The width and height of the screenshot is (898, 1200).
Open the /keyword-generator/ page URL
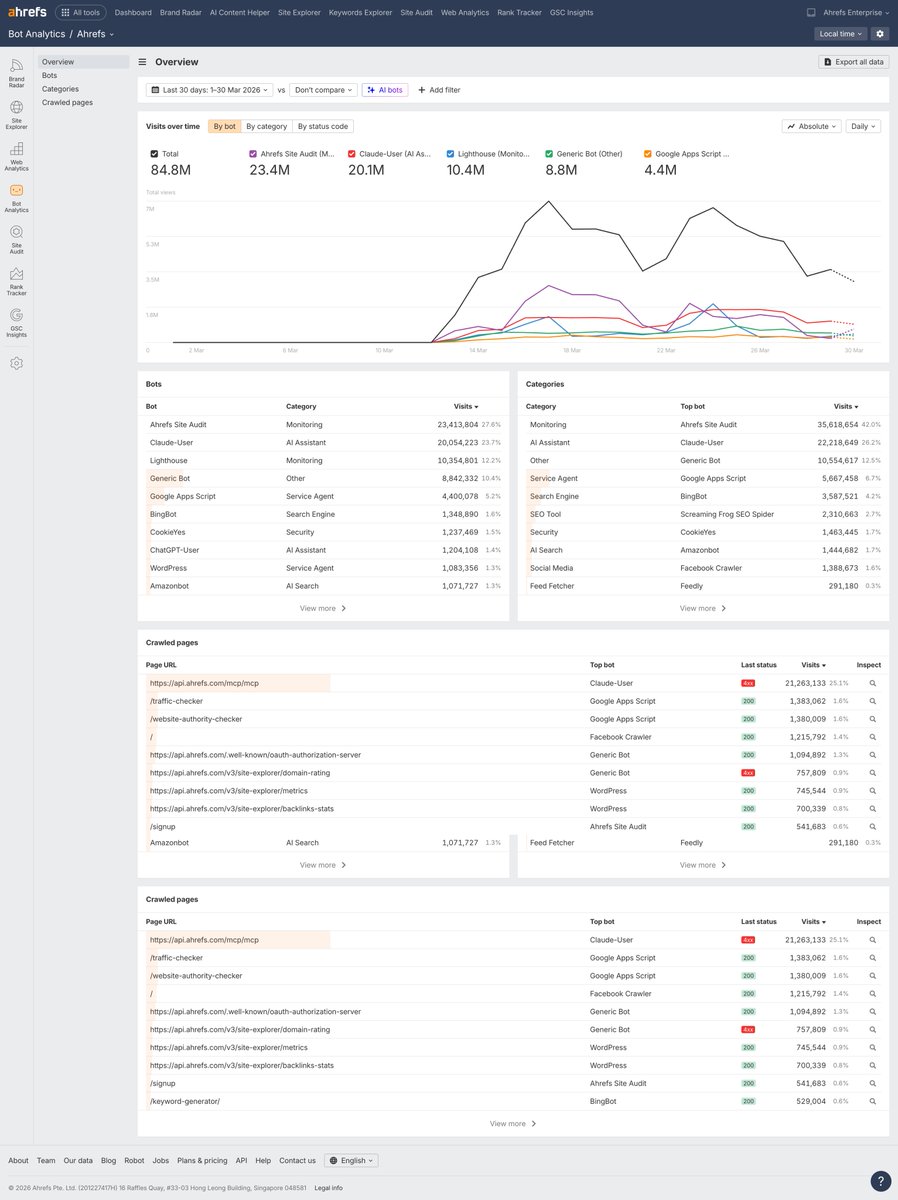pos(185,1101)
